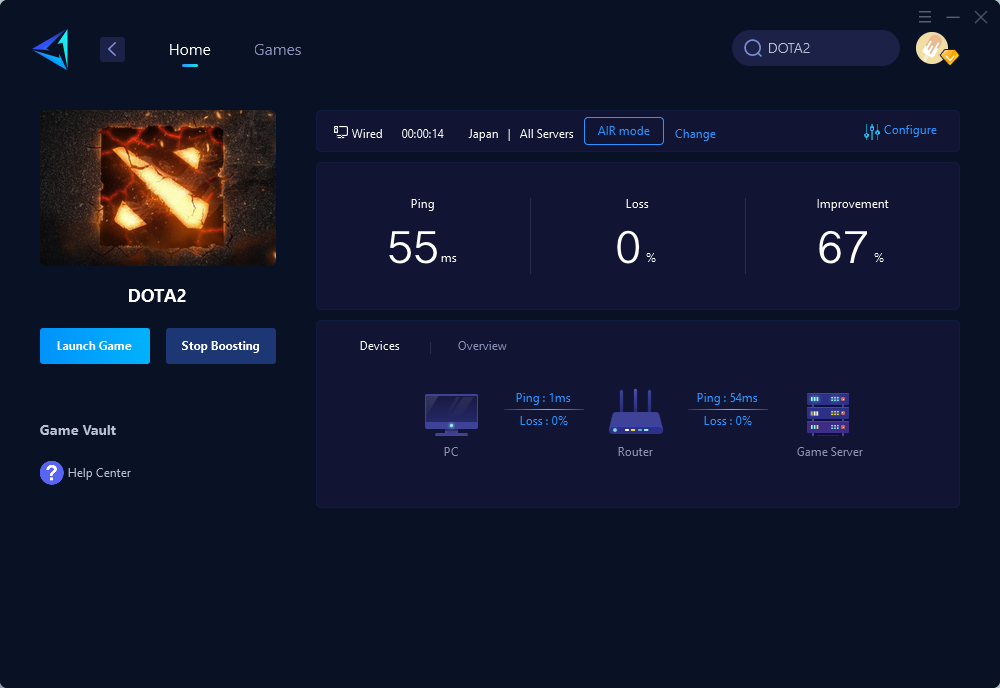Click Stop Boosting

pyautogui.click(x=221, y=346)
